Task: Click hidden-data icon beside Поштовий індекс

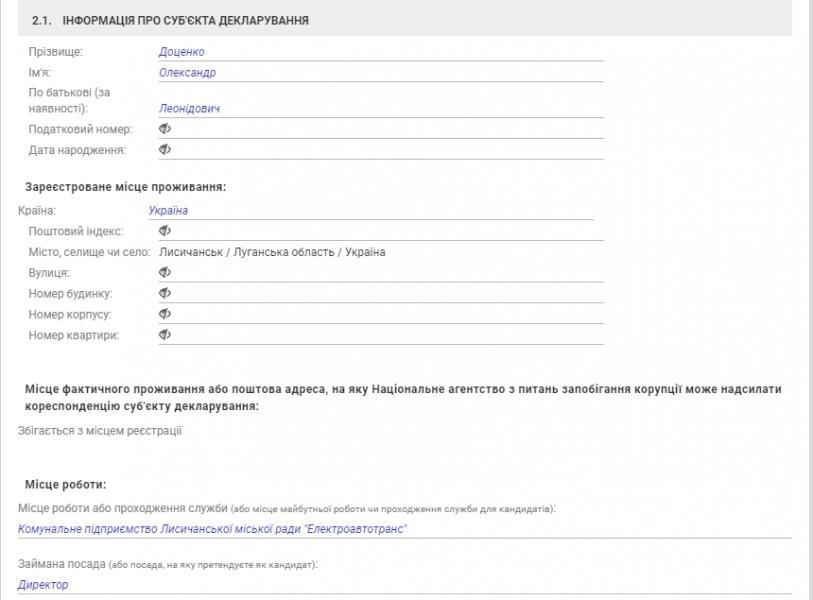Action: click(x=165, y=231)
